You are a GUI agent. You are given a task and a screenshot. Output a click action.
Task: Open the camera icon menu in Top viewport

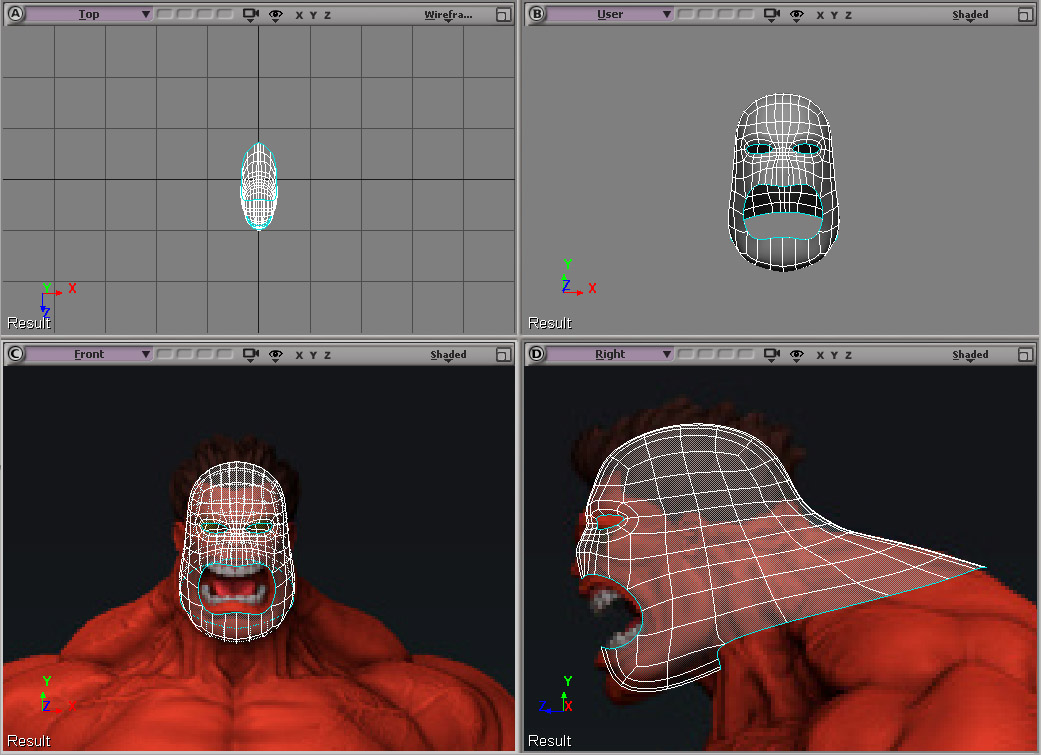250,15
